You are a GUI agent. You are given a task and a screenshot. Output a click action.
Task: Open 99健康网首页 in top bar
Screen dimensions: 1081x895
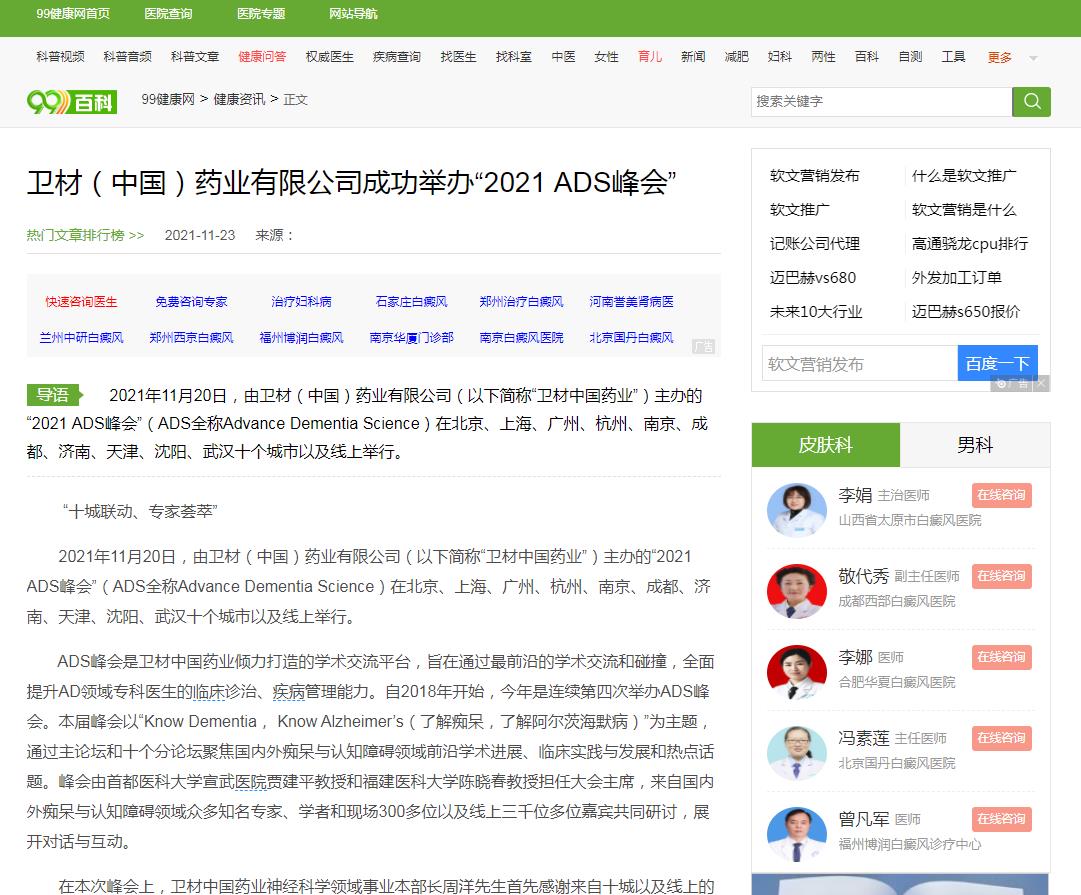73,14
